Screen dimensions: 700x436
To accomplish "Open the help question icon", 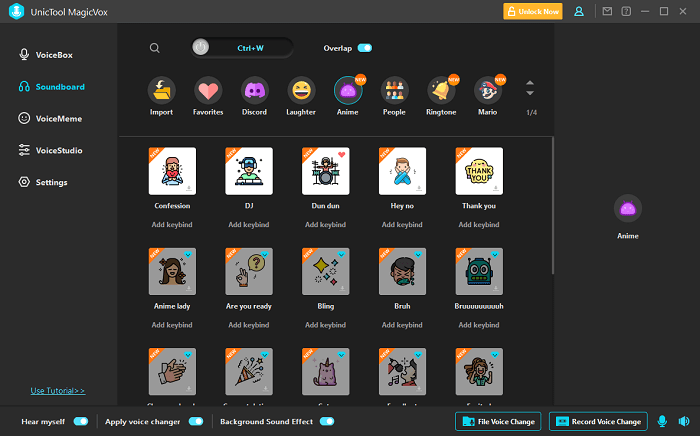I will point(626,12).
